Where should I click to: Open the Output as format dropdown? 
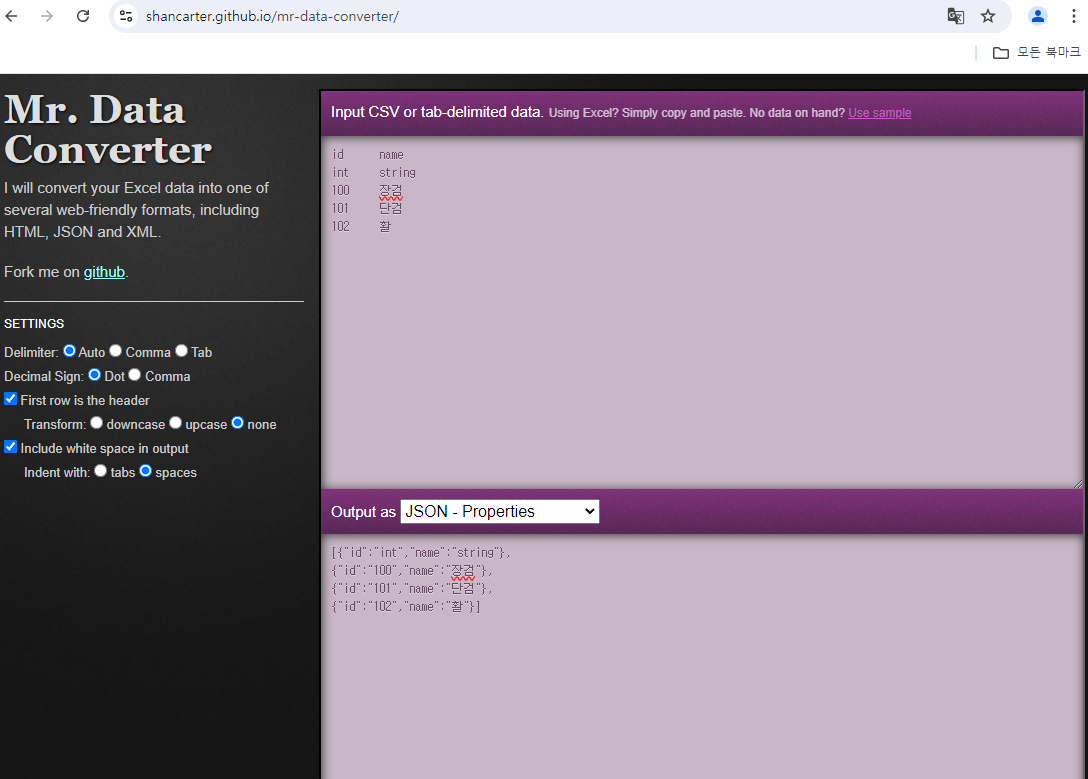click(x=500, y=511)
